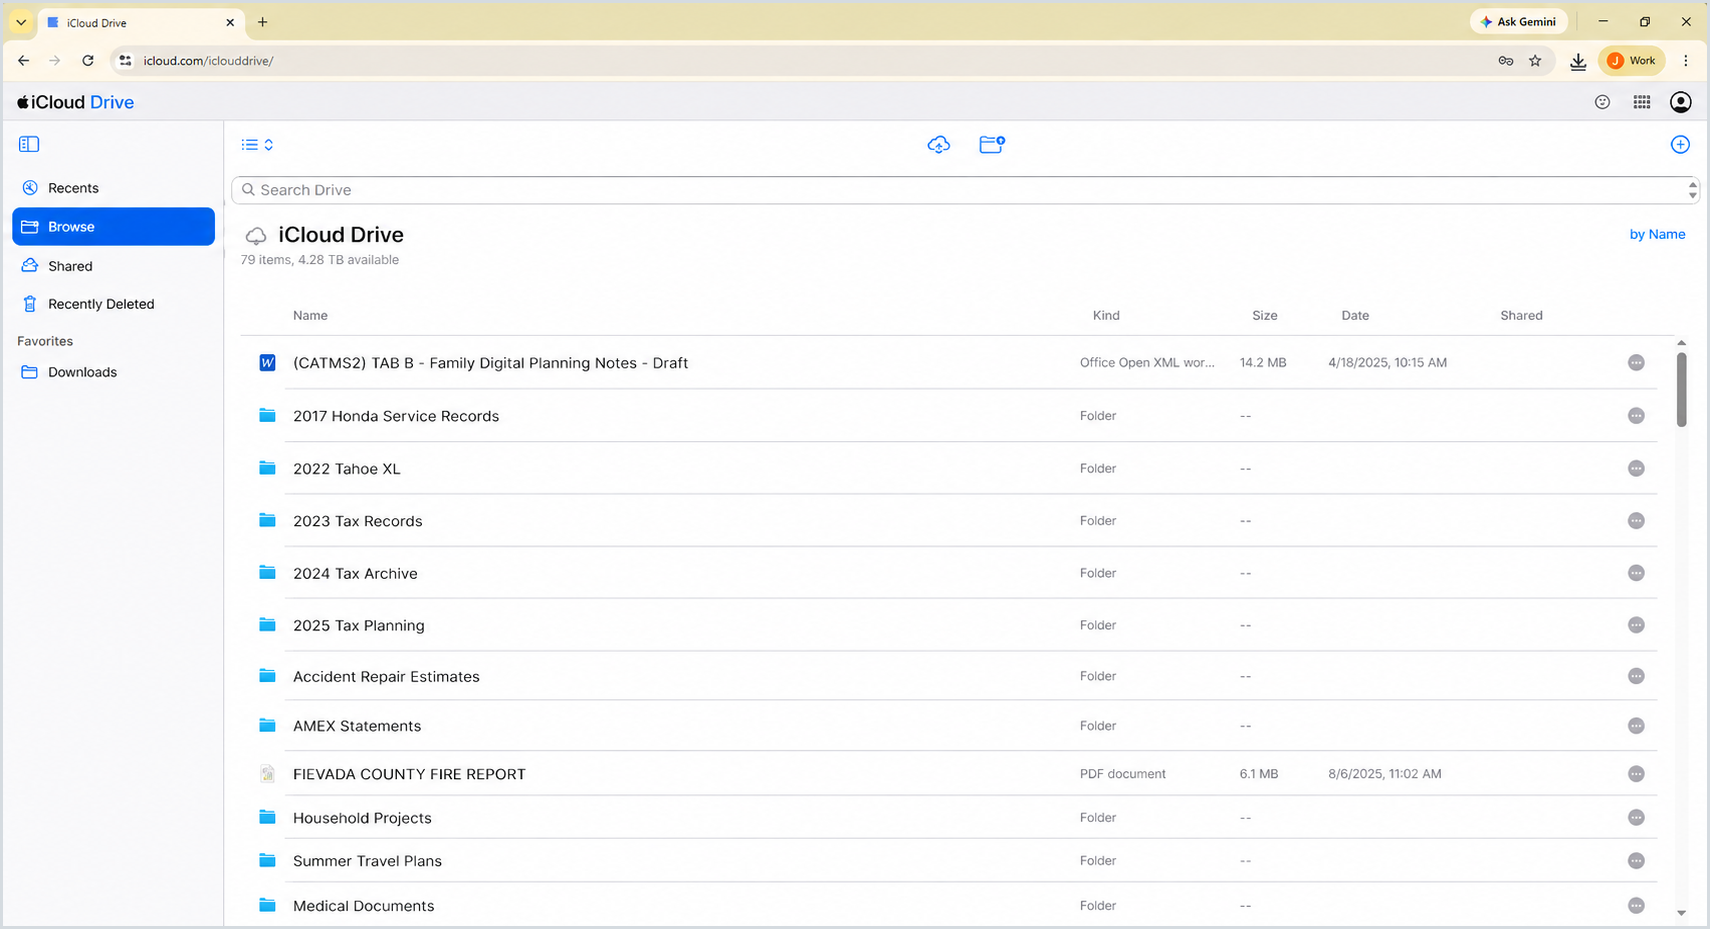Viewport: 1710px width, 929px height.
Task: Click the address bar URL
Action: (208, 61)
